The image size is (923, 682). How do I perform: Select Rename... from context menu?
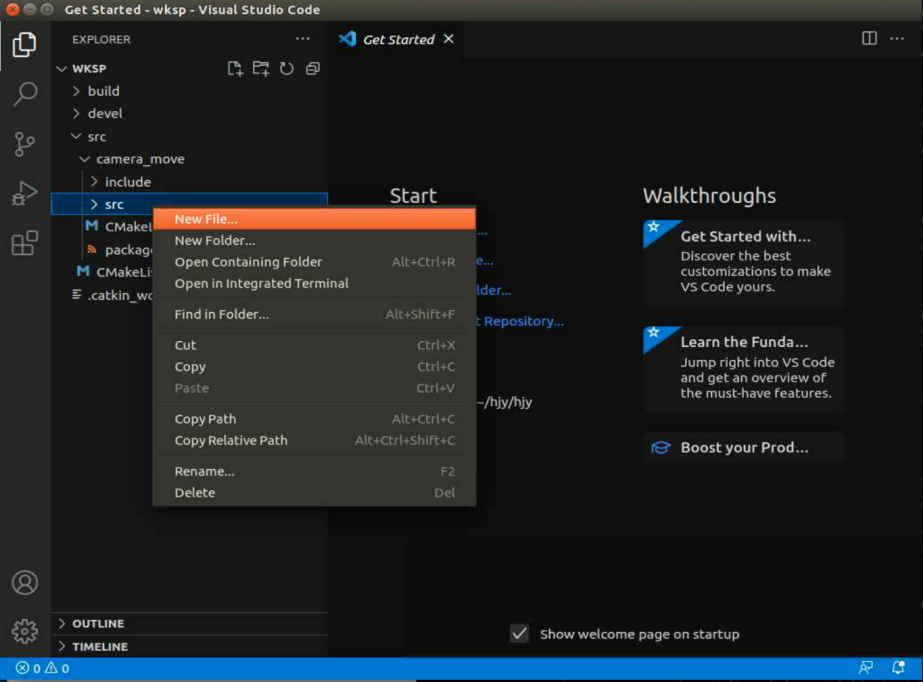[314, 471]
